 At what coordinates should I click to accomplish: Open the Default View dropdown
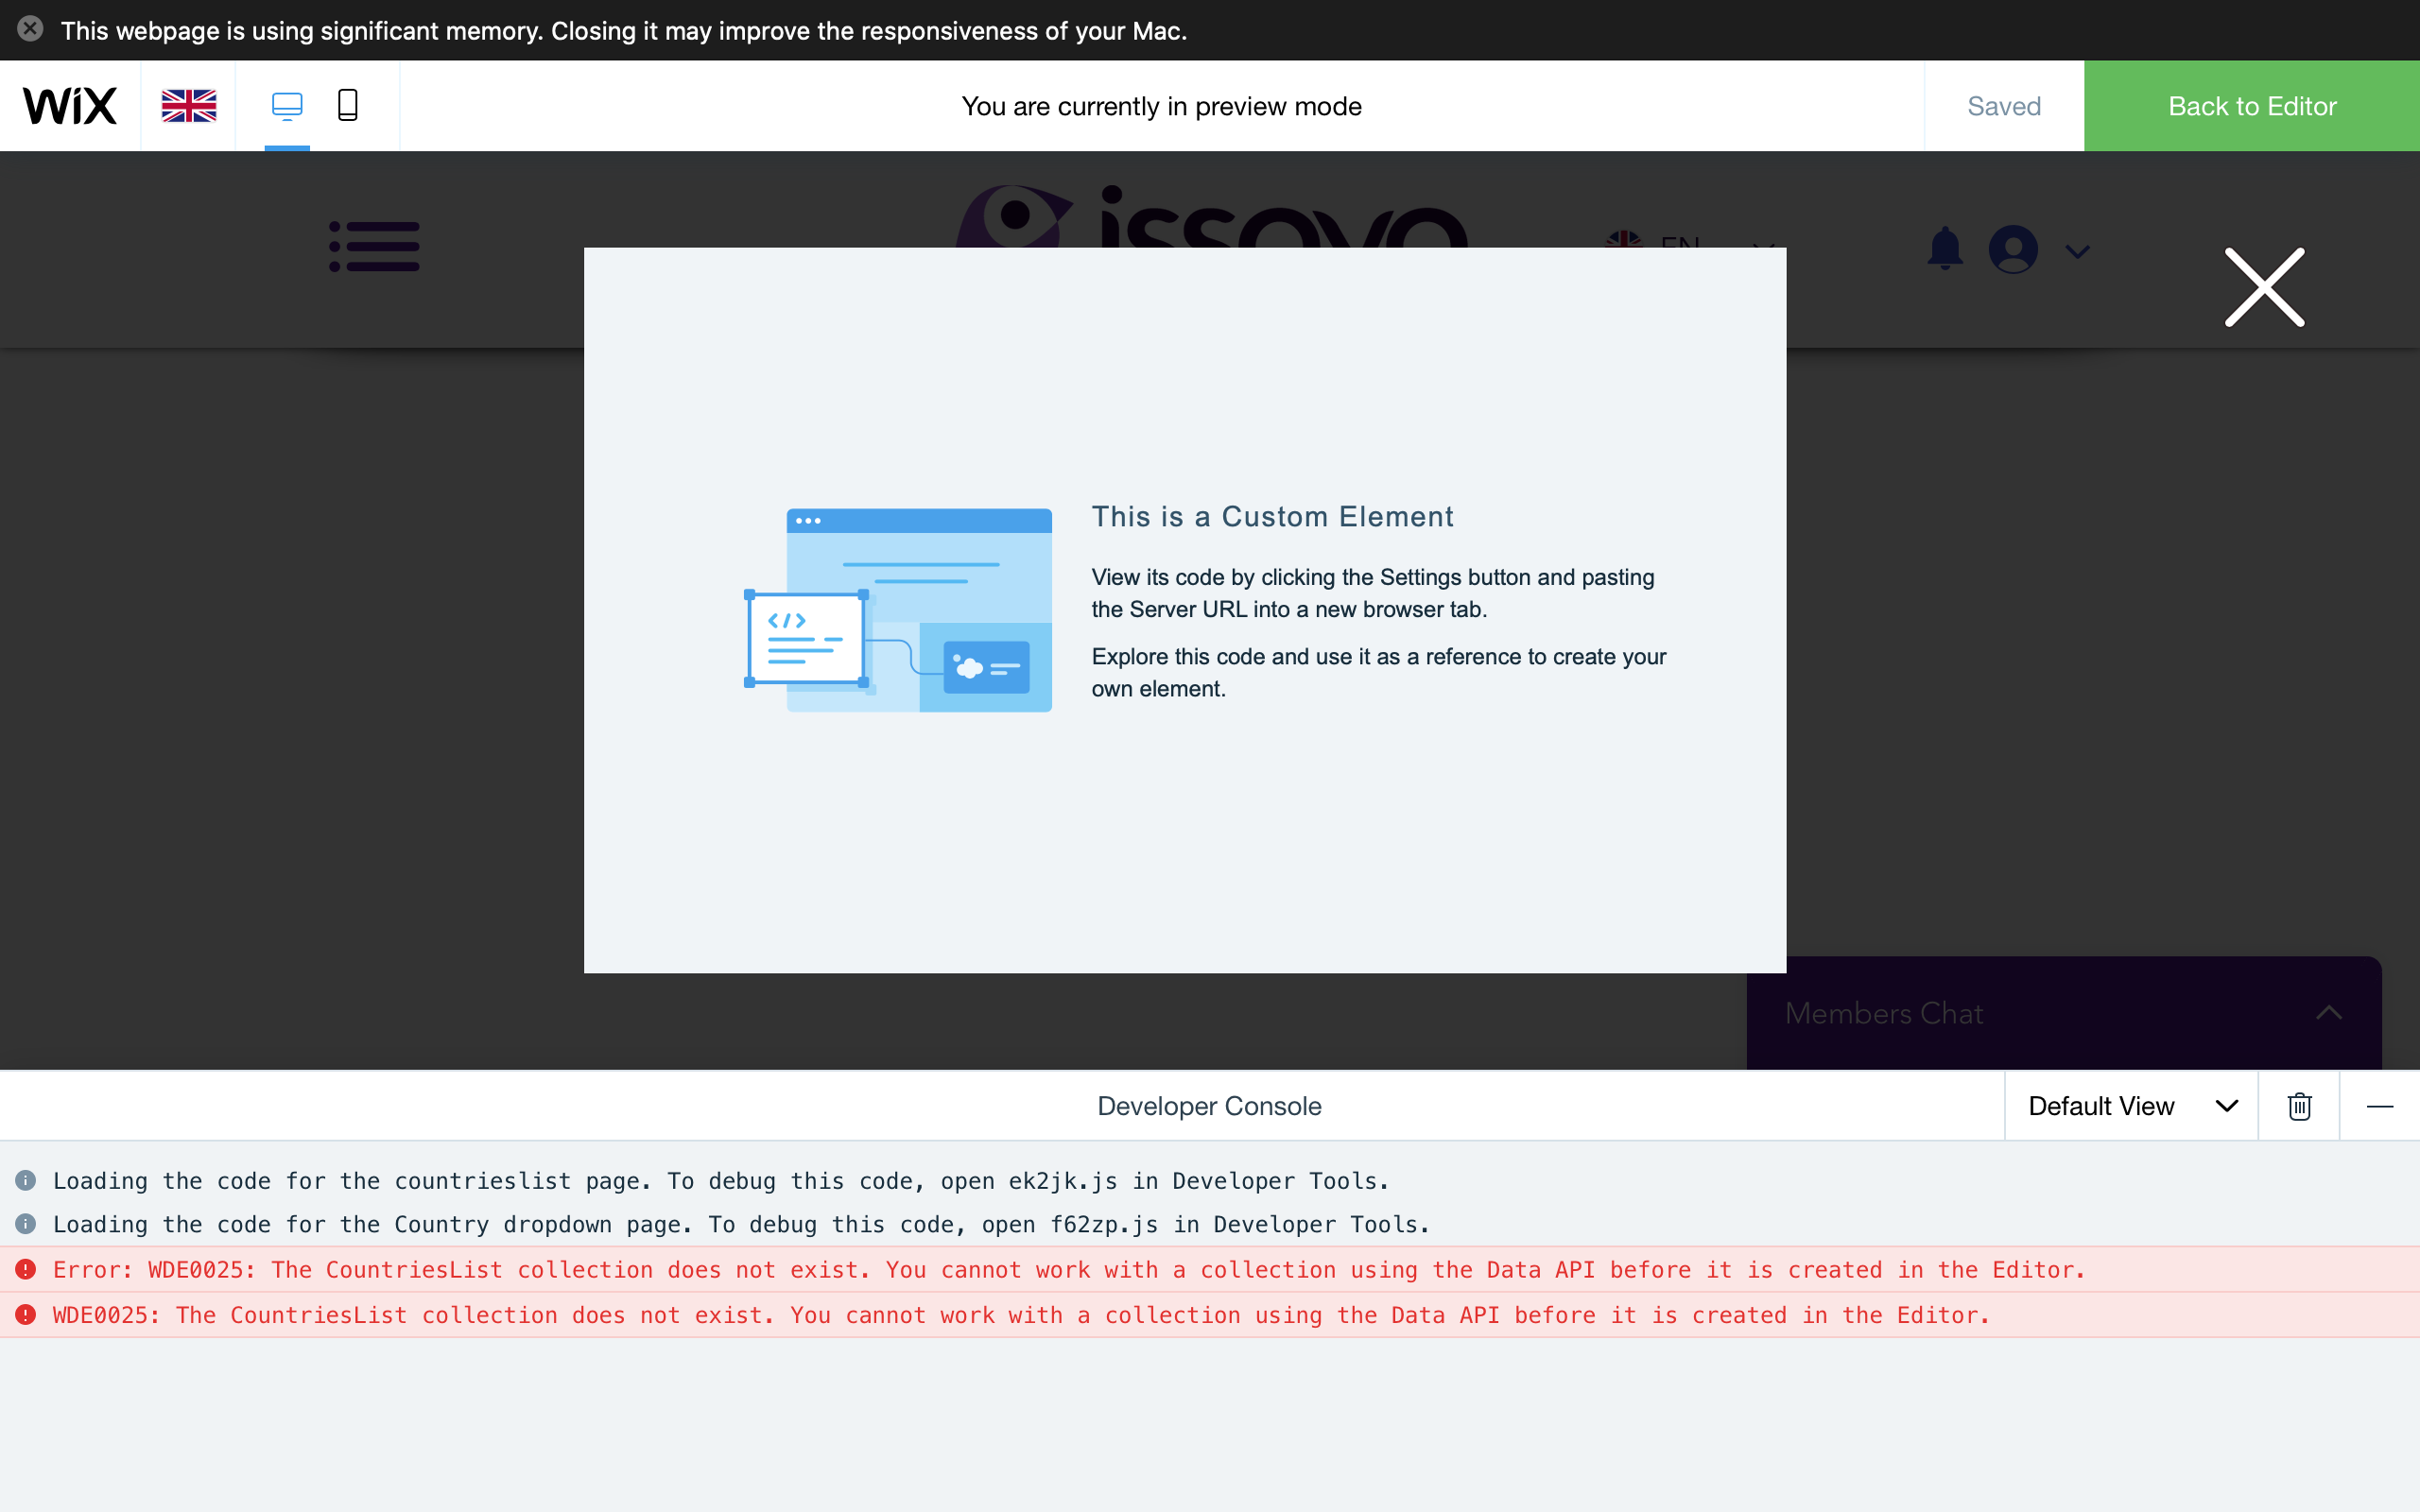point(2130,1106)
